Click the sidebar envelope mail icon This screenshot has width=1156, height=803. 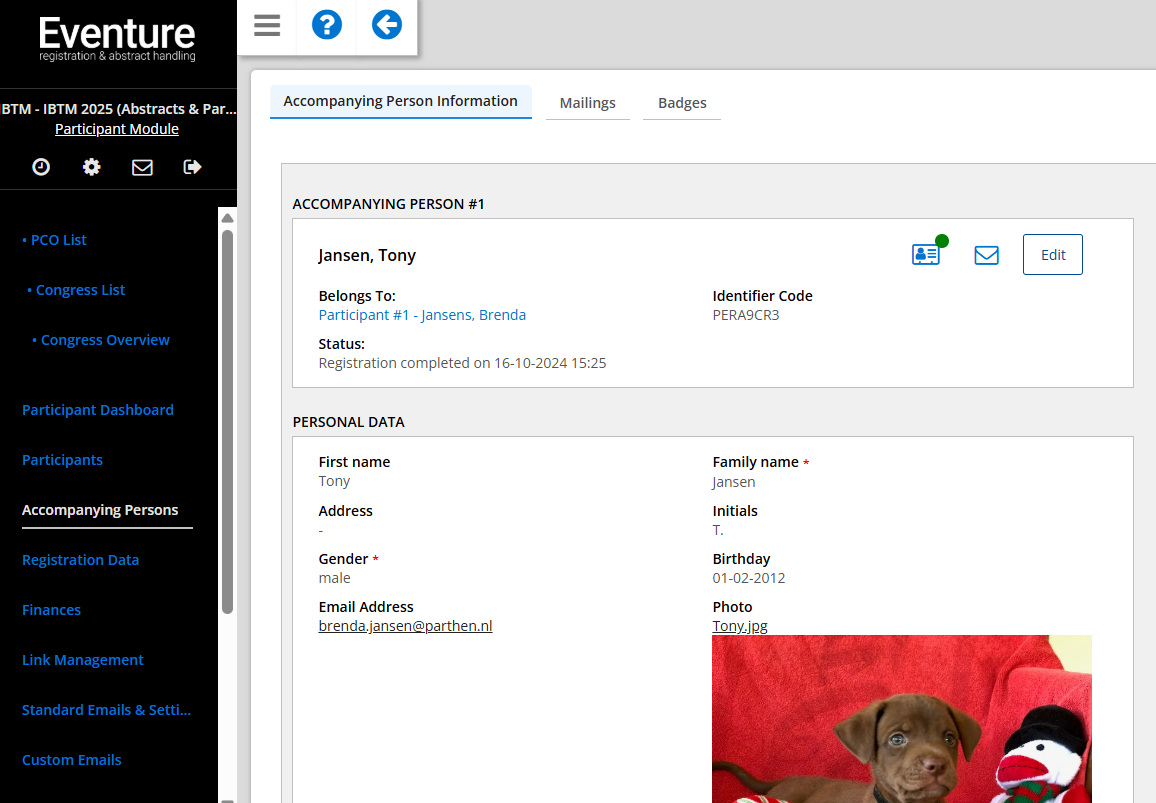142,167
